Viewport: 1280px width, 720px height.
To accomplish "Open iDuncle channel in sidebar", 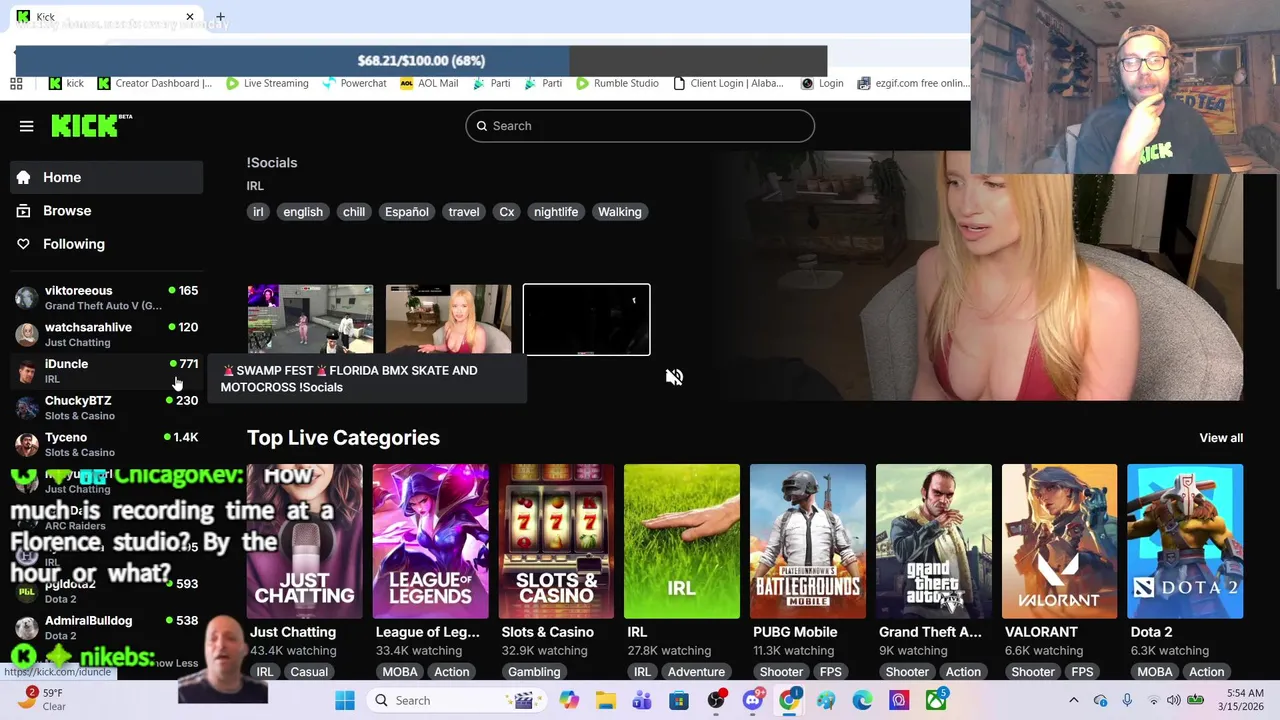I will (106, 371).
